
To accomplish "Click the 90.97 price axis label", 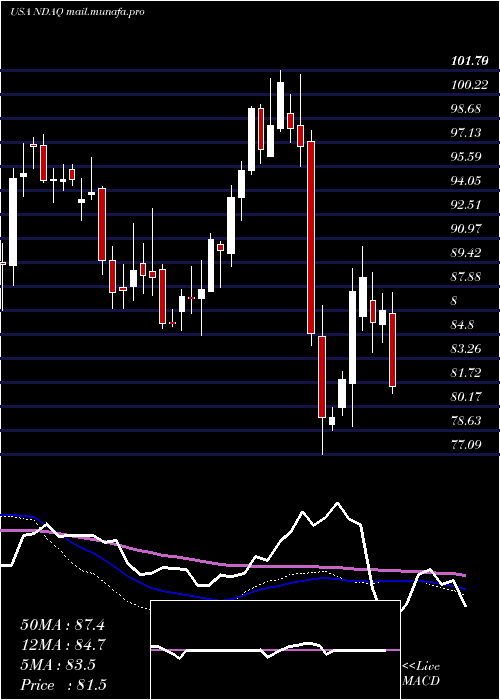I will pos(466,229).
